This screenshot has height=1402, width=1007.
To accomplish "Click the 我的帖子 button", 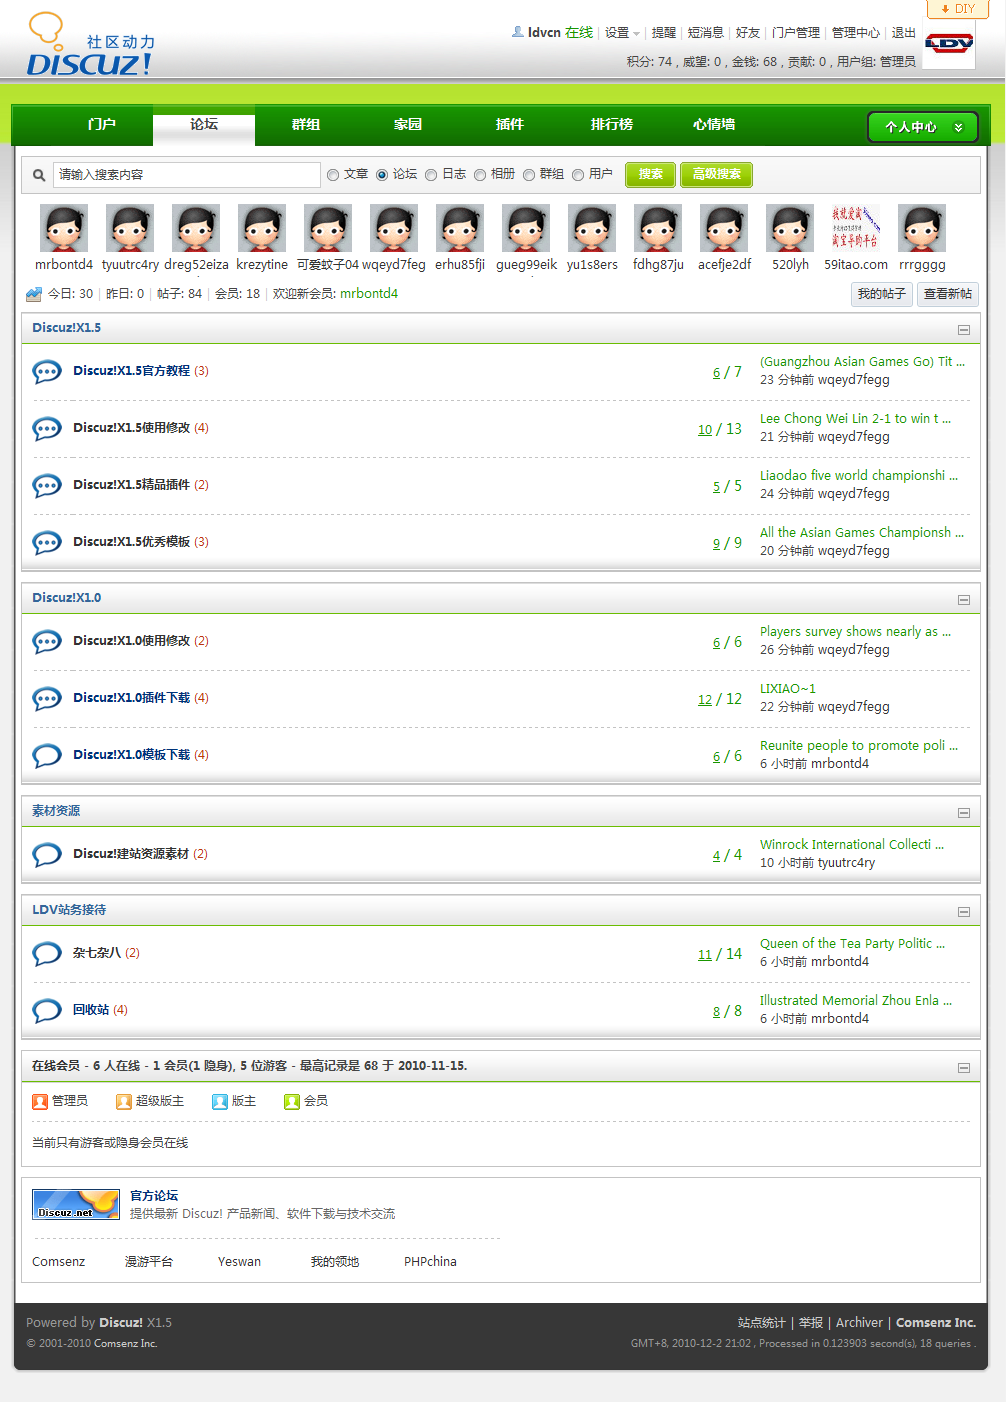I will (x=881, y=294).
